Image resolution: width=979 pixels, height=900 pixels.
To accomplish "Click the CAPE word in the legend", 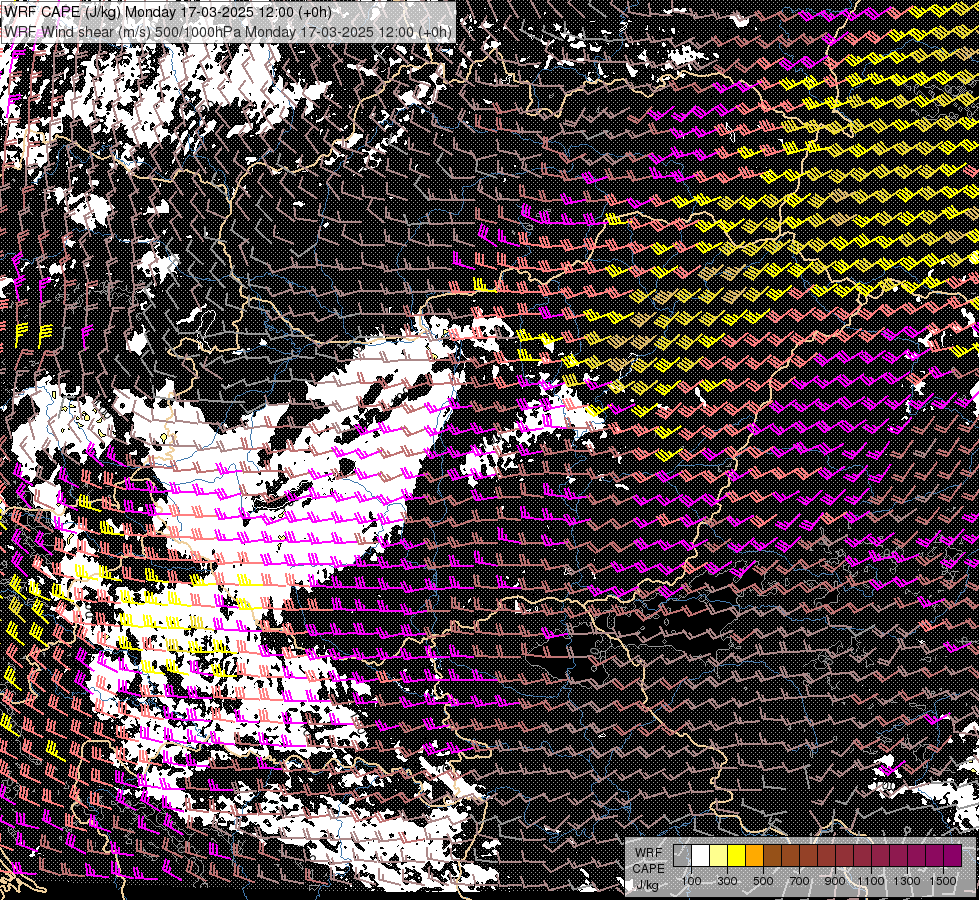I will pyautogui.click(x=649, y=869).
